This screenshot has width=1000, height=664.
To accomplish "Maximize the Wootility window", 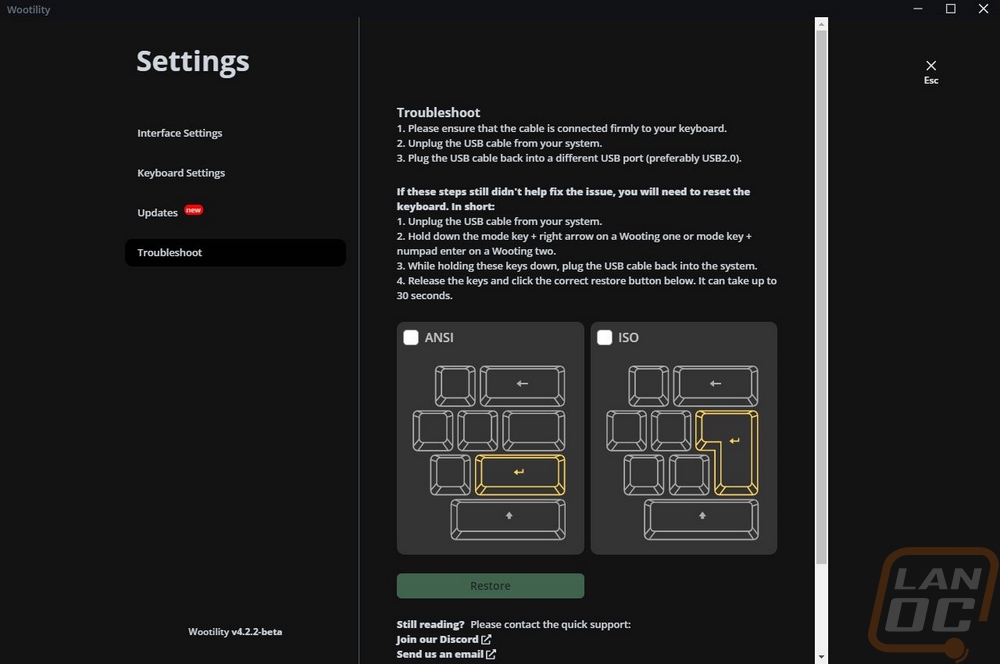I will coord(950,8).
